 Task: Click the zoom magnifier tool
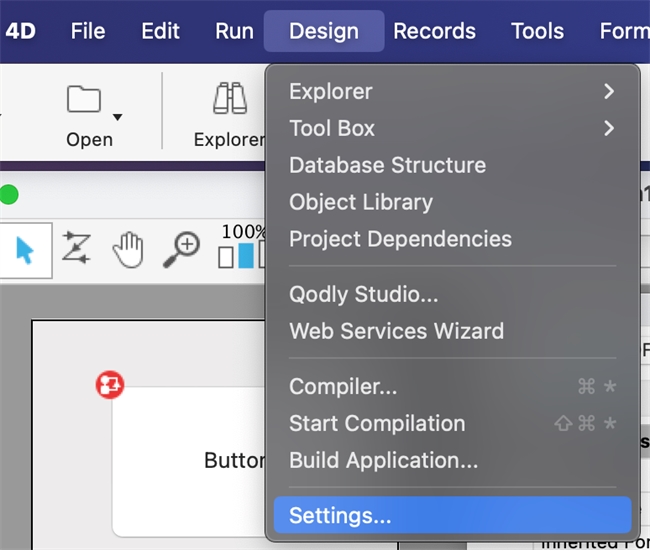[182, 247]
